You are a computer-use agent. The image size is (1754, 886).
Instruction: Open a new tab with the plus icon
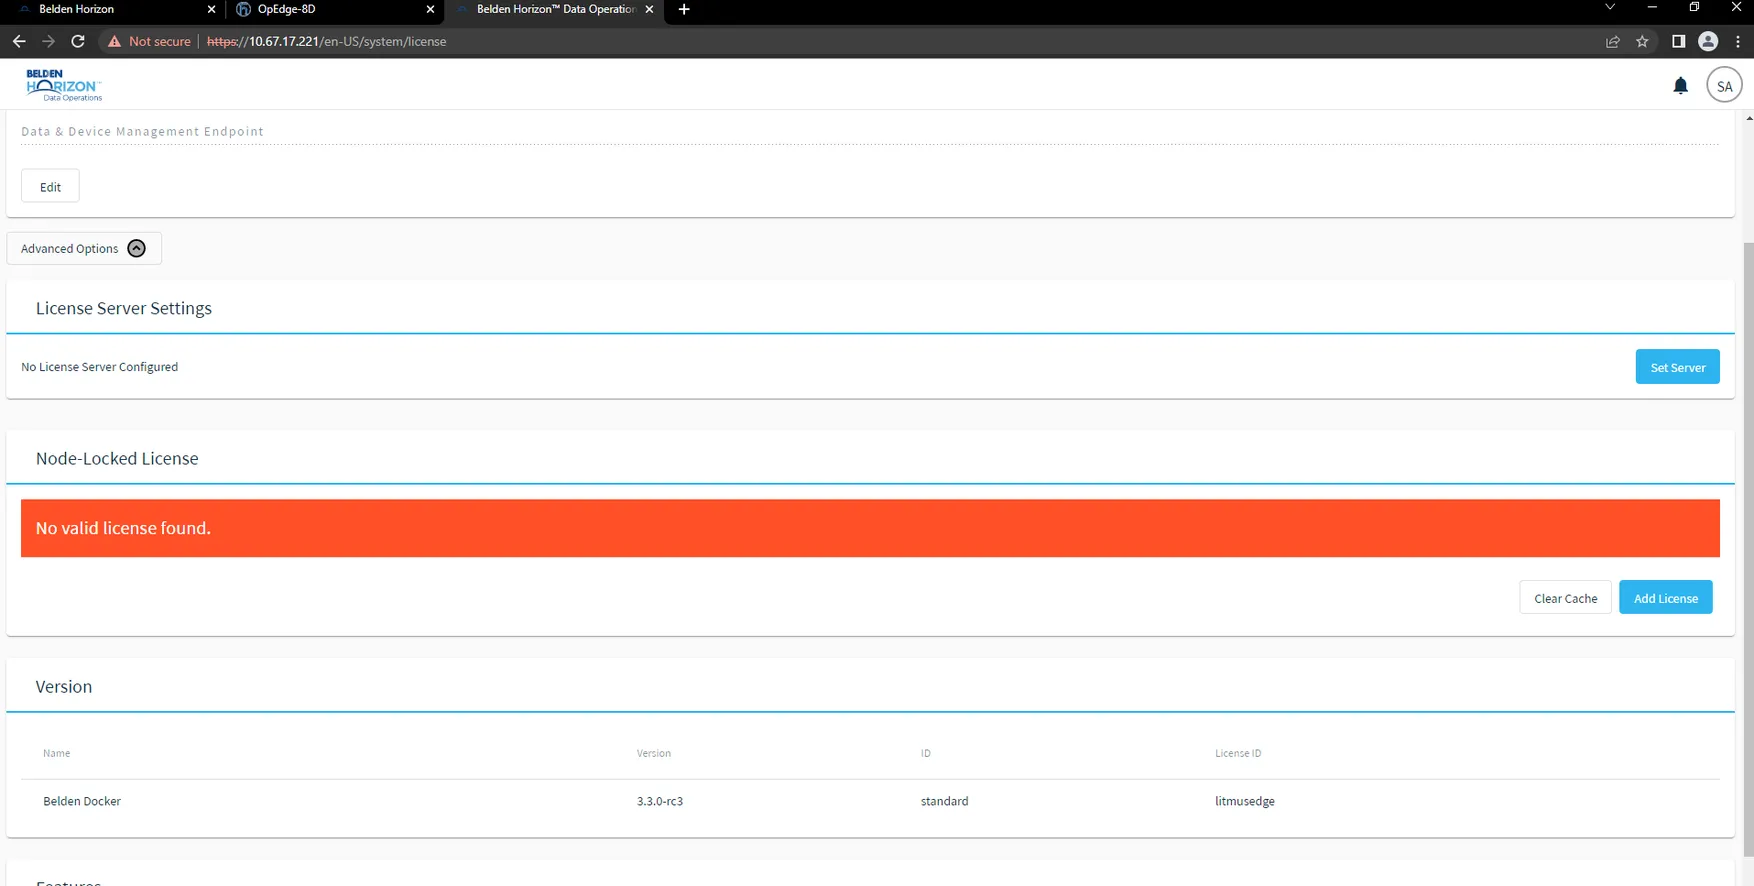(684, 9)
